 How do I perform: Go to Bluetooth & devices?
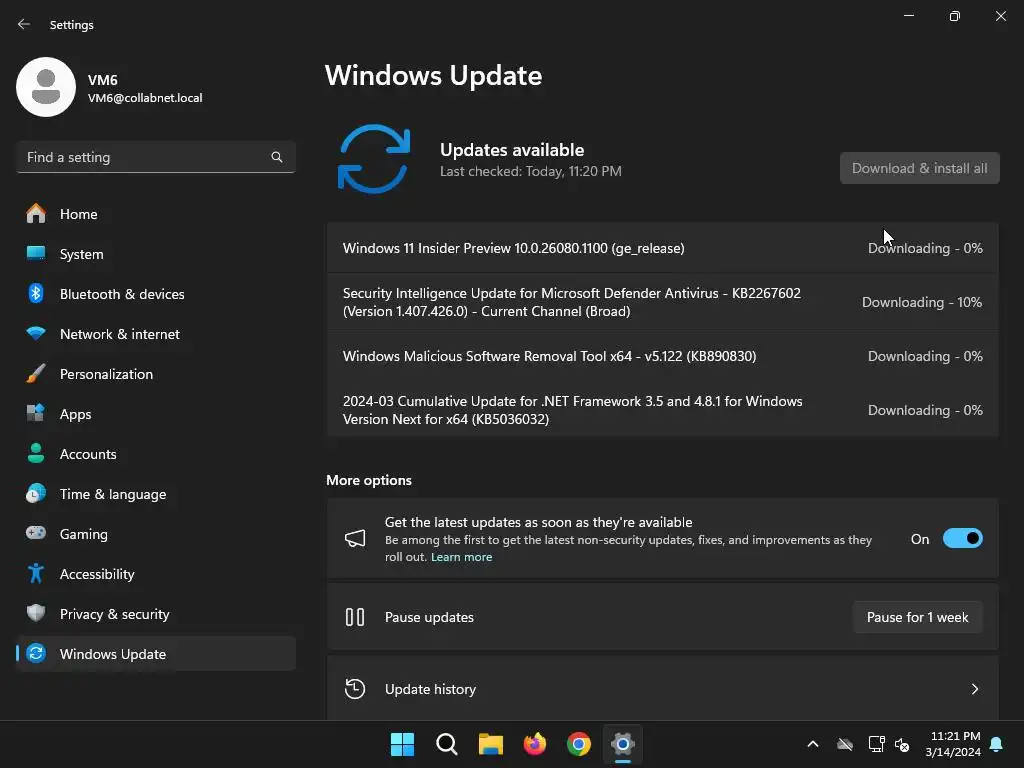tap(155, 294)
